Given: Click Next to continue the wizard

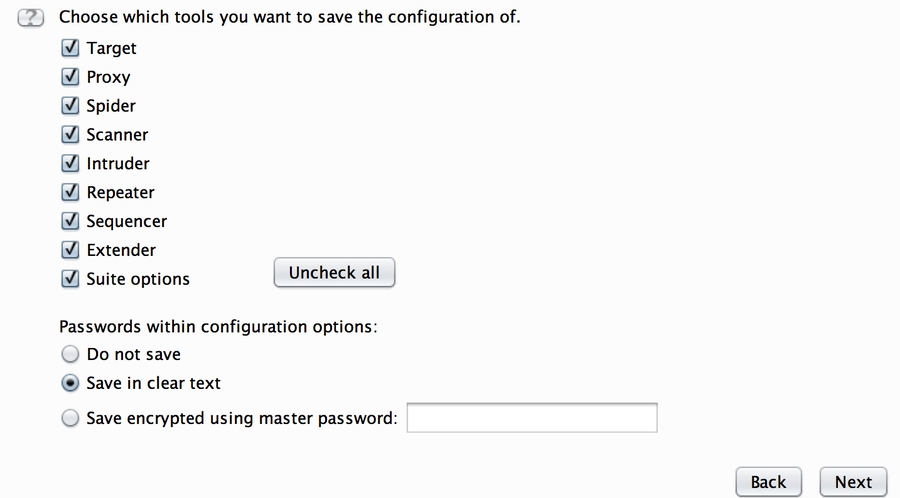Looking at the screenshot, I should coord(853,482).
